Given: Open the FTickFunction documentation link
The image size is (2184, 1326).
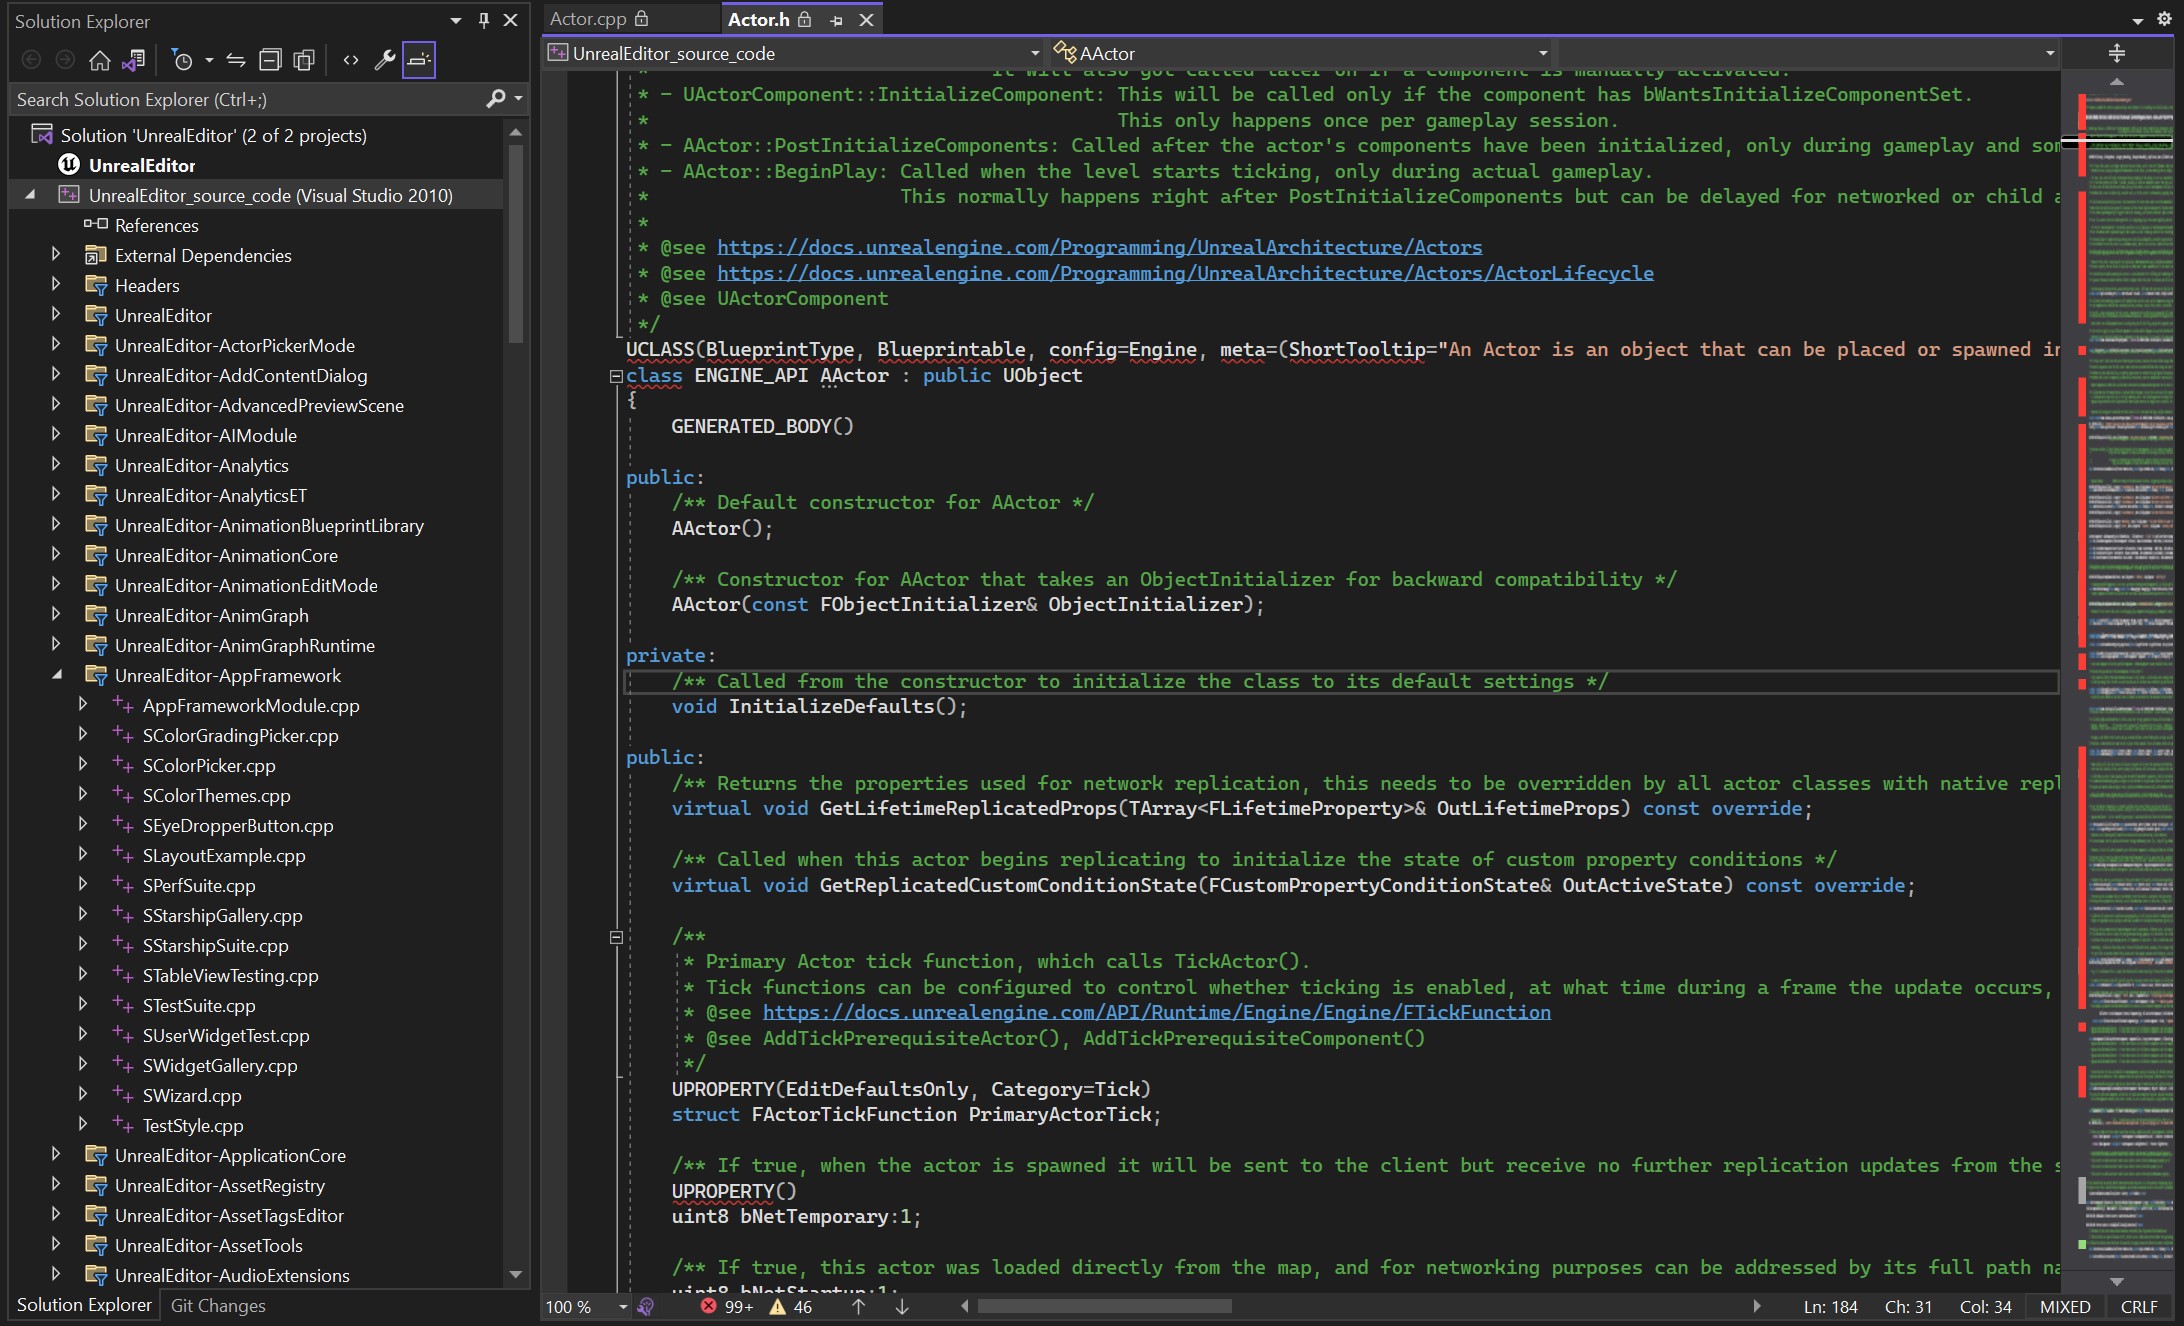Looking at the screenshot, I should 1155,1012.
